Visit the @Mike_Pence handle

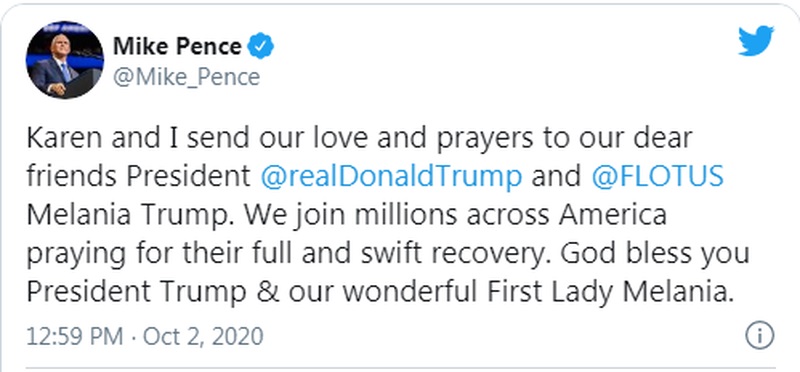[x=186, y=78]
